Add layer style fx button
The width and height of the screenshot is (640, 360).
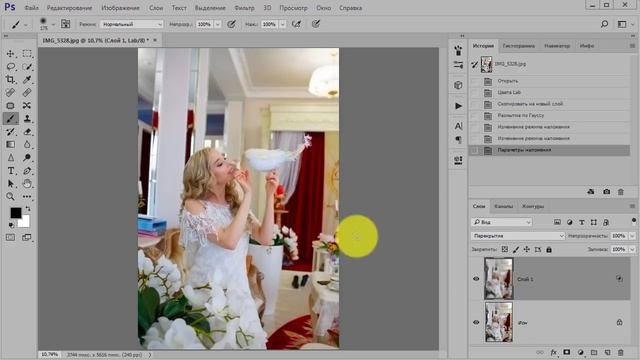pyautogui.click(x=553, y=352)
